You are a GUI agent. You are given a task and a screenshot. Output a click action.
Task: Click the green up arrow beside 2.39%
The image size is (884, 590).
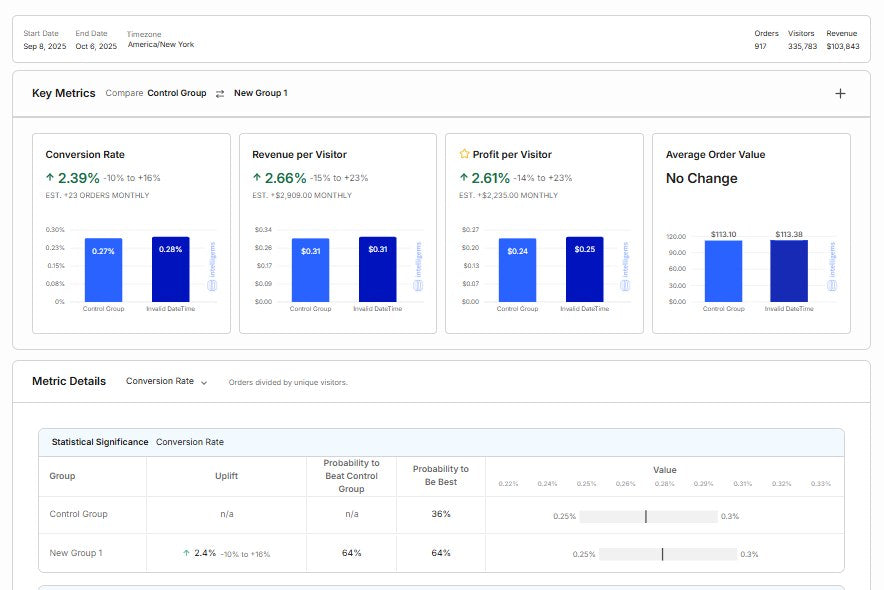(50, 178)
